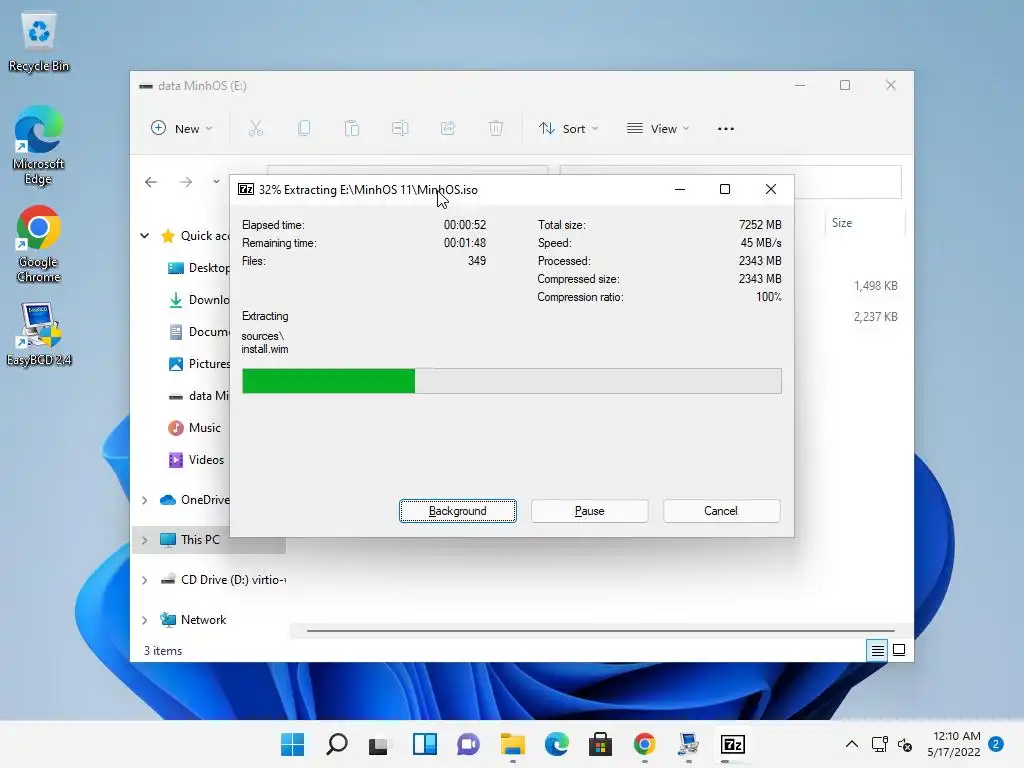Open Recycle Bin desktop icon
Screen dimensions: 1024x768
pos(39,42)
